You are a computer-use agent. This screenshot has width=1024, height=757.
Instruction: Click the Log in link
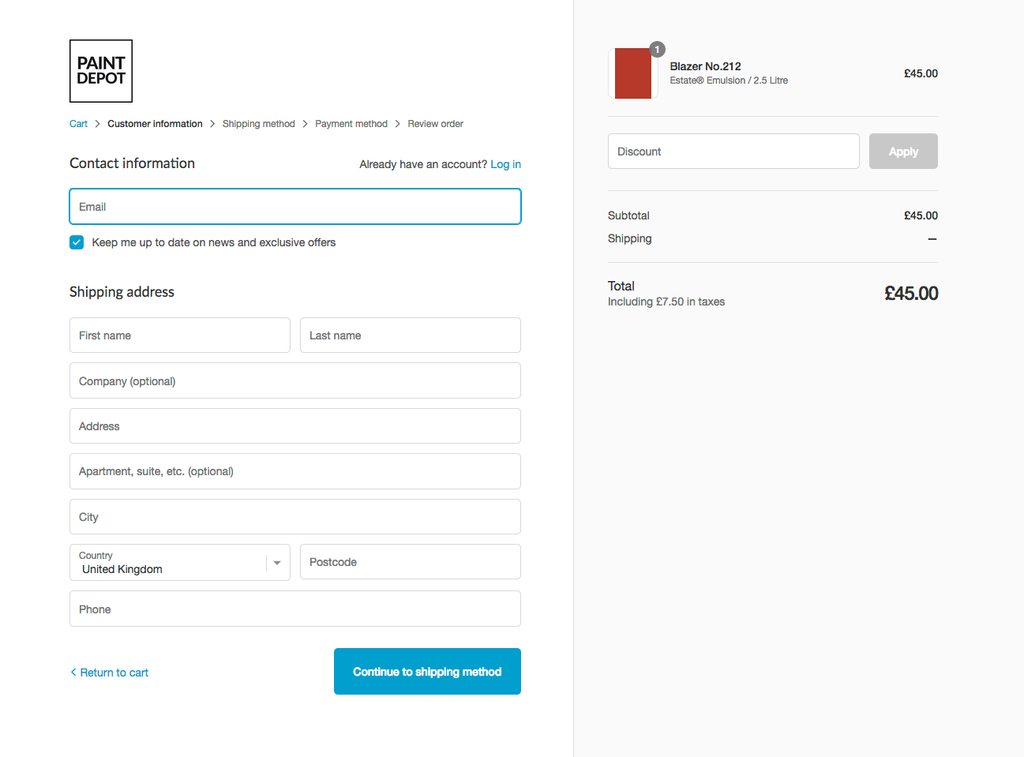505,164
